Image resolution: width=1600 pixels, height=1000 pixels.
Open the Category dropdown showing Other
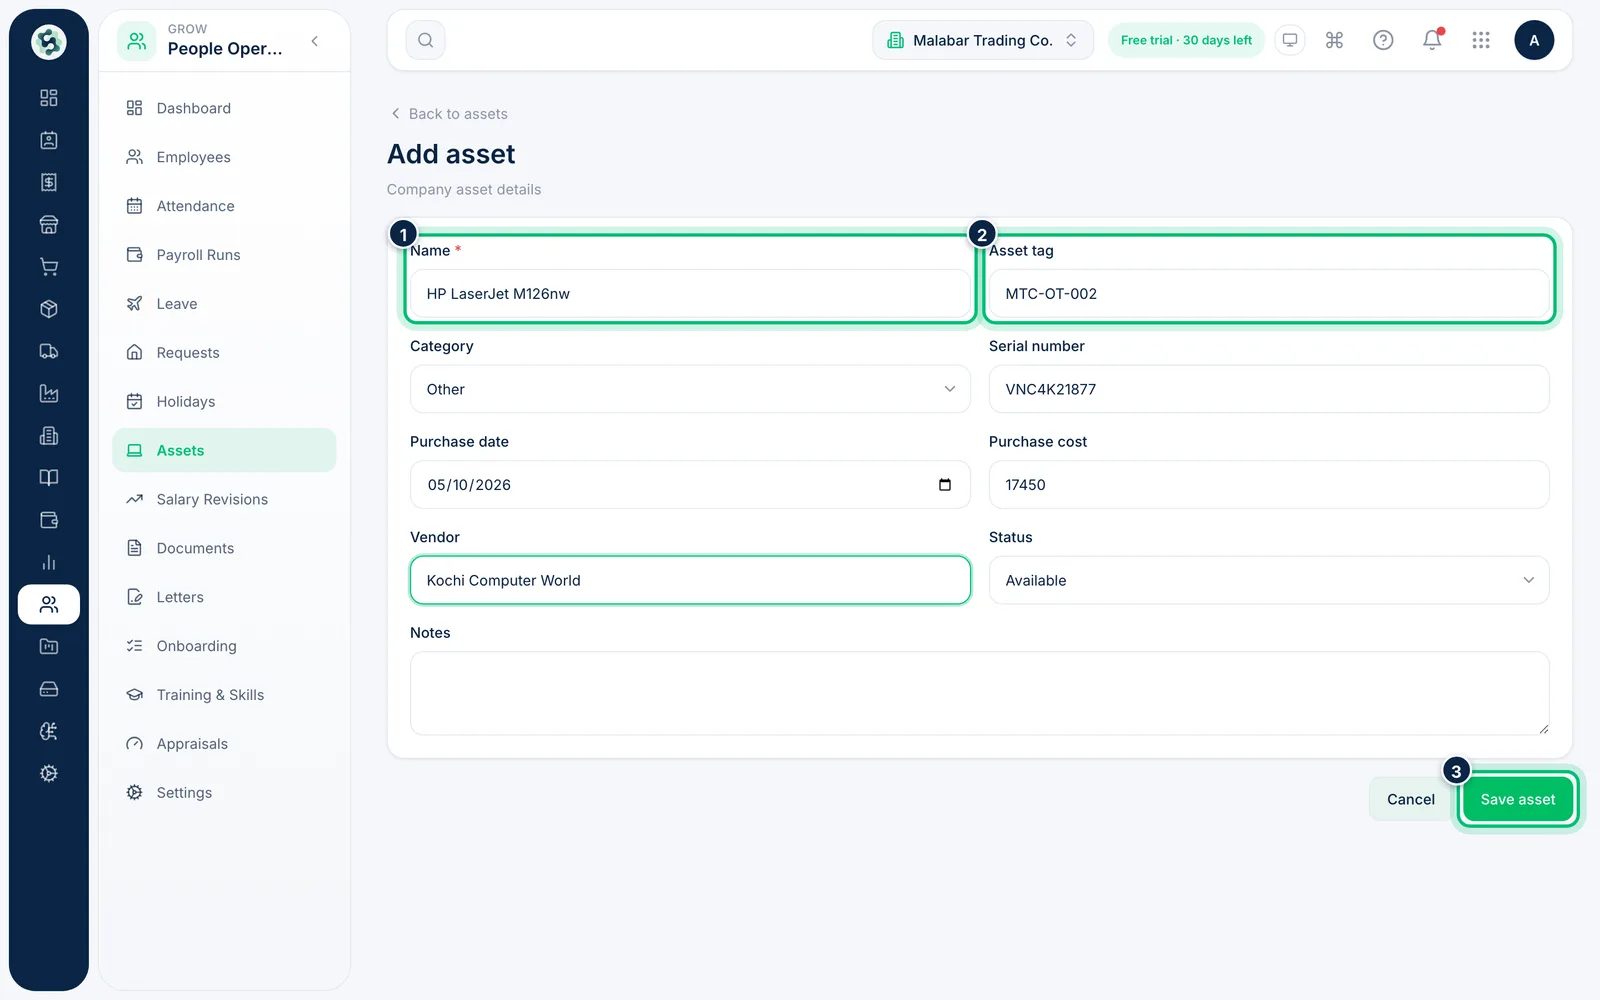[x=690, y=389]
